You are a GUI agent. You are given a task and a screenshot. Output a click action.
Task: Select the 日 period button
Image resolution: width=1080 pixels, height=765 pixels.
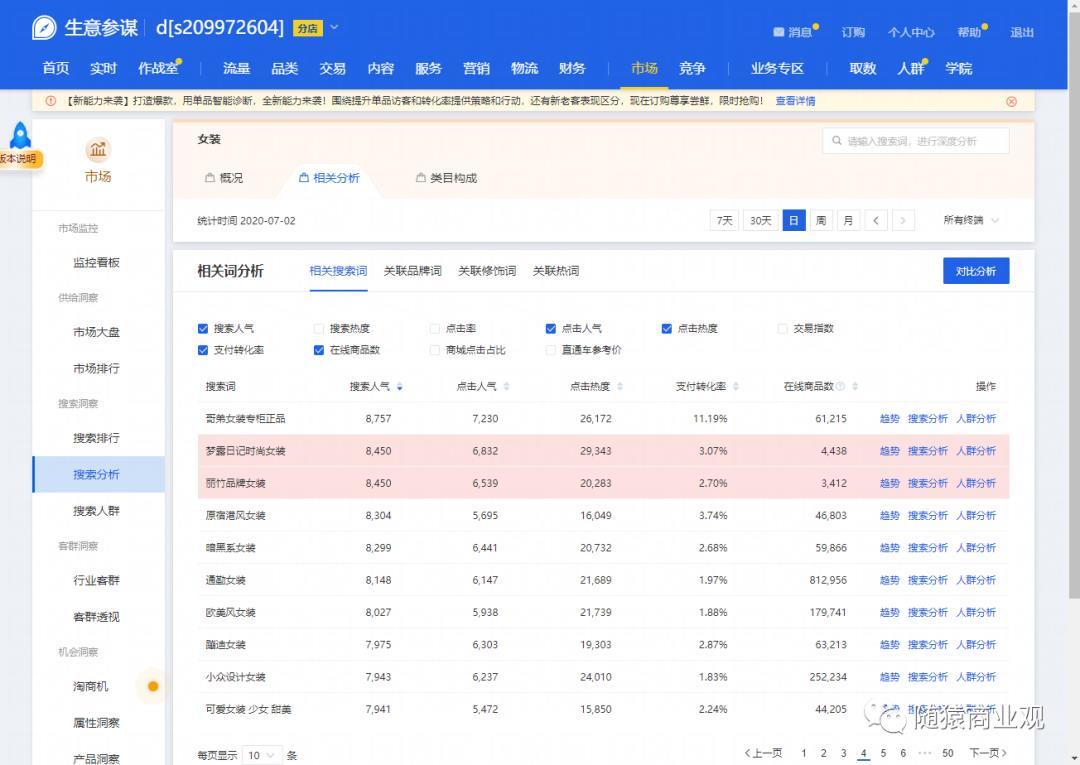coord(793,220)
